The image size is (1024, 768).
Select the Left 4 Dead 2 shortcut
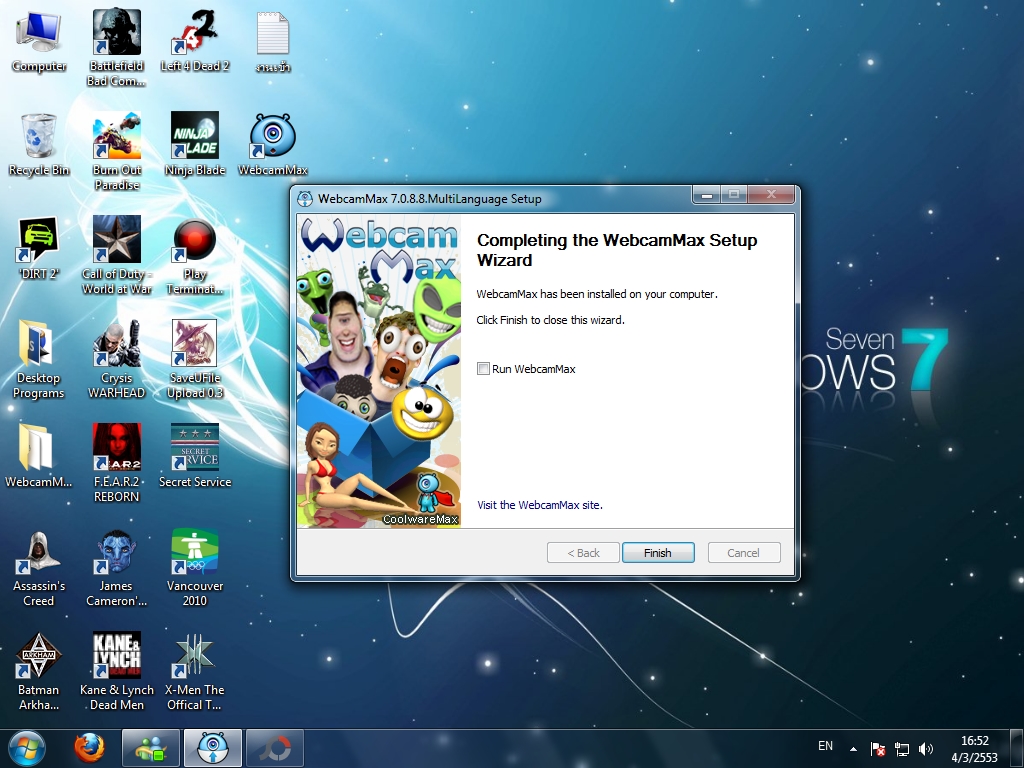(x=195, y=42)
